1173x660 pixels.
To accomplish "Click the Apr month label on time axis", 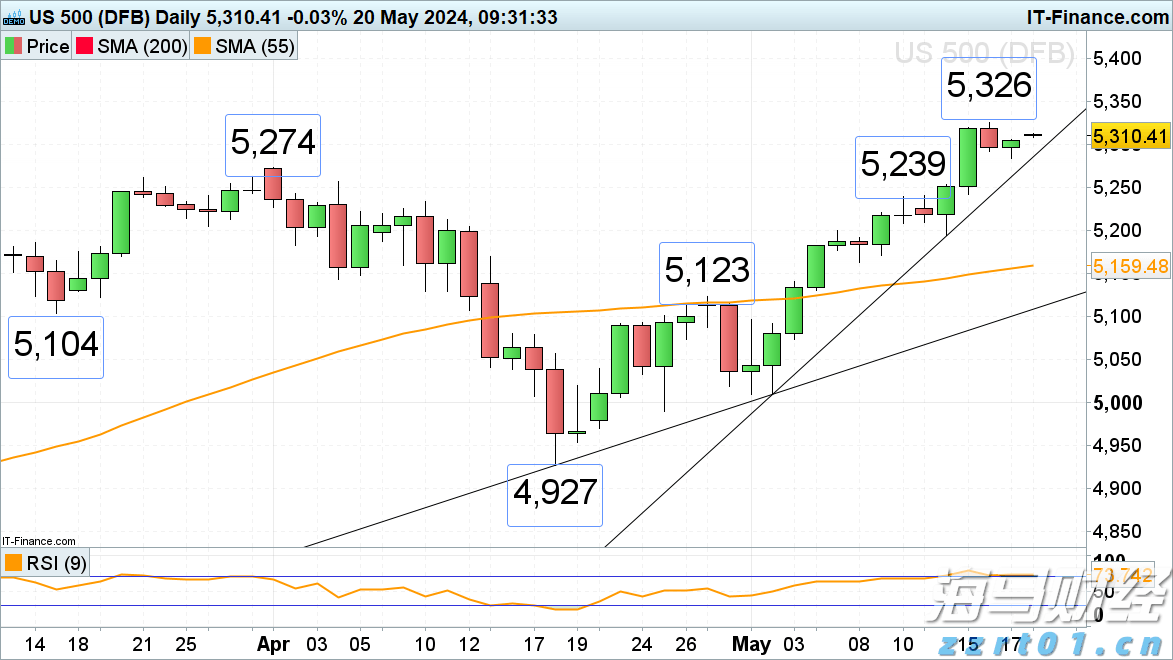I will pyautogui.click(x=273, y=643).
